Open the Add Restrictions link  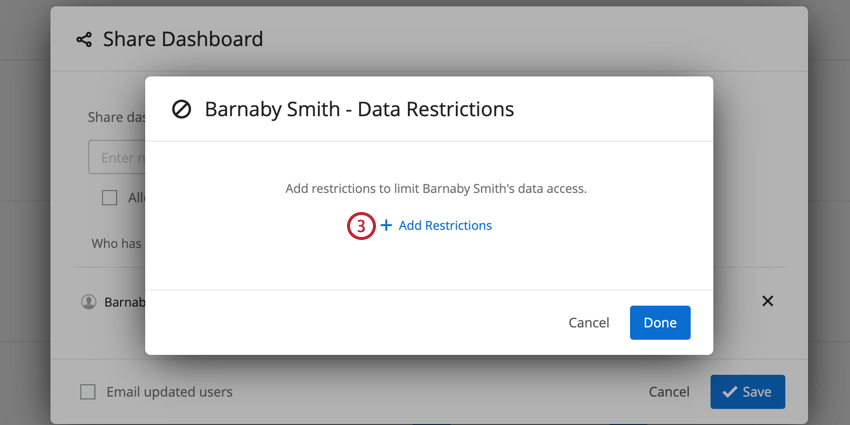445,226
